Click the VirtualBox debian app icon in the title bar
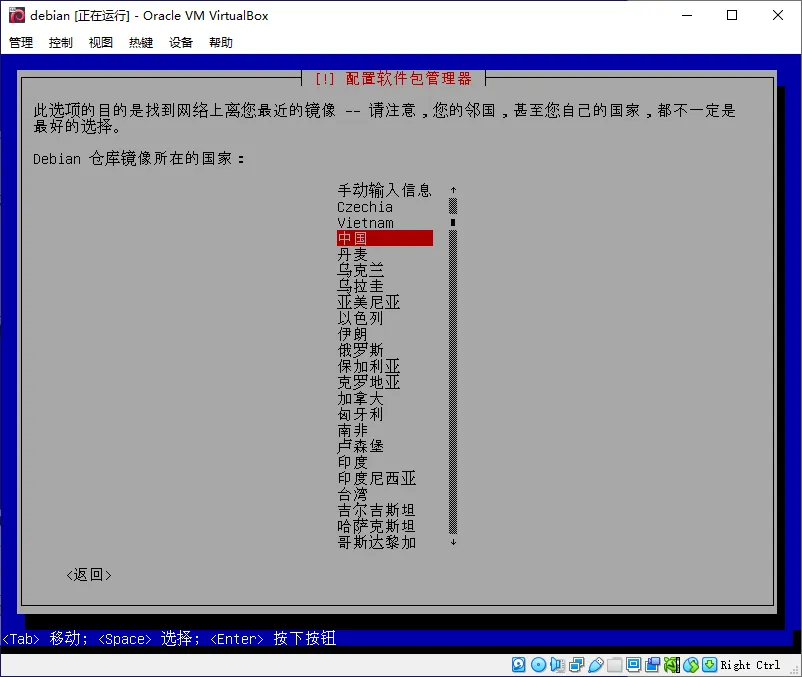The image size is (802, 677). click(17, 15)
